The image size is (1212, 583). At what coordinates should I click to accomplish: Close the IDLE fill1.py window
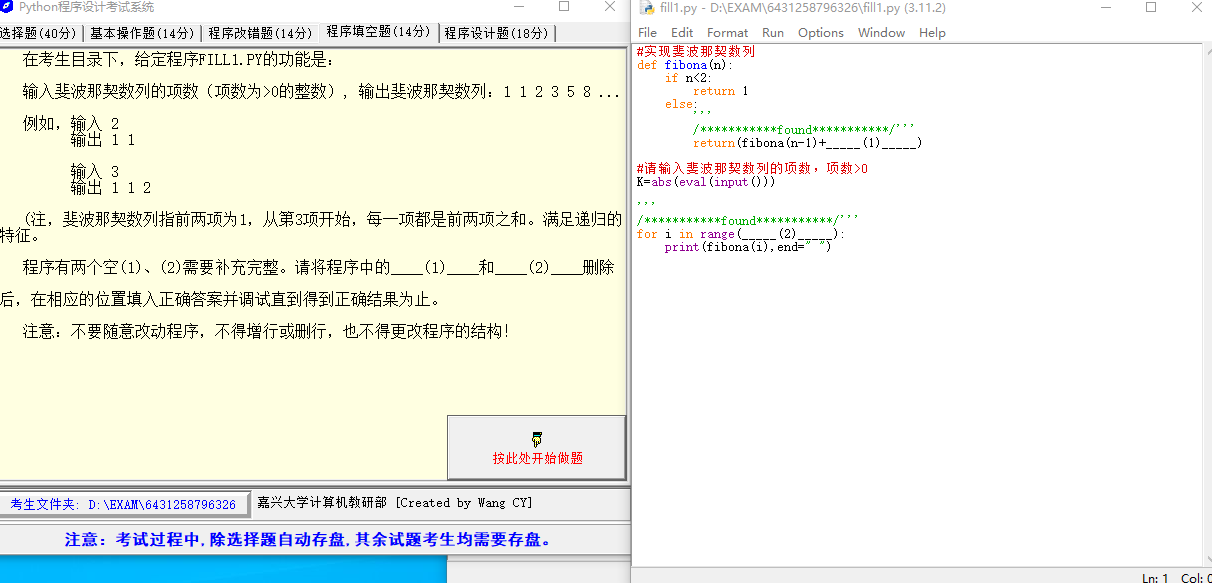(x=1196, y=7)
